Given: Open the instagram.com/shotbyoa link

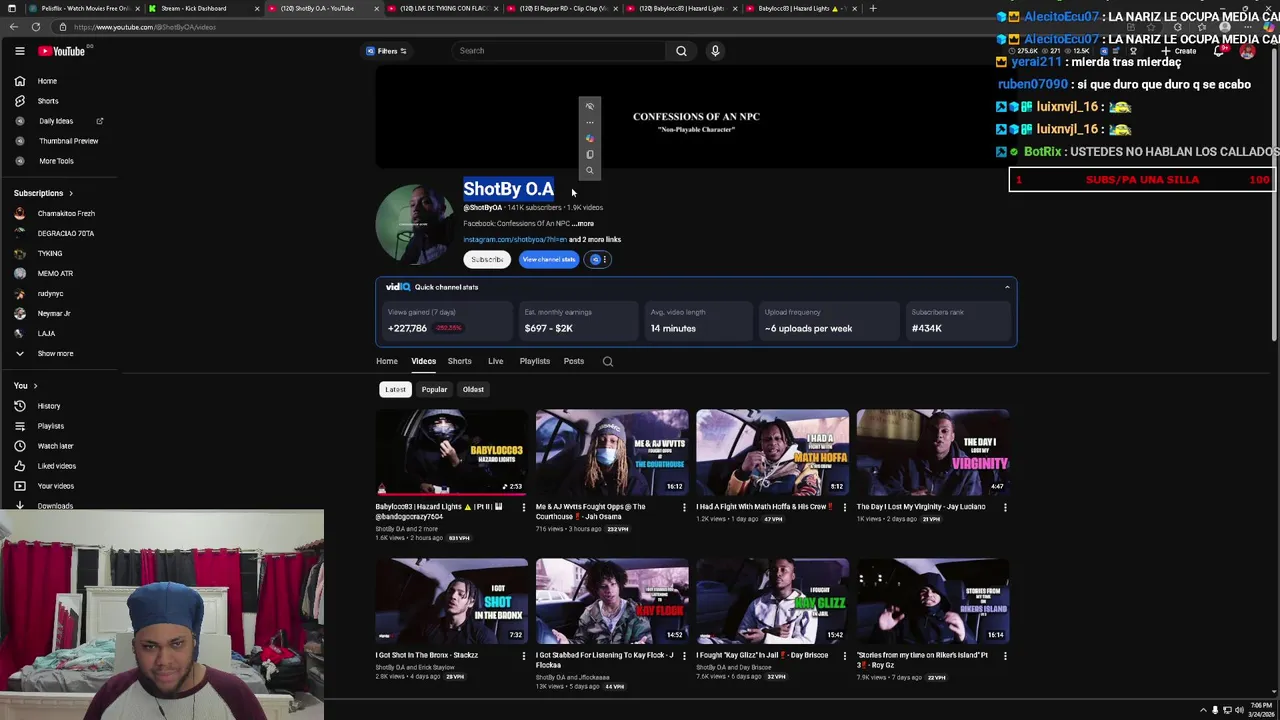Looking at the screenshot, I should (514, 240).
